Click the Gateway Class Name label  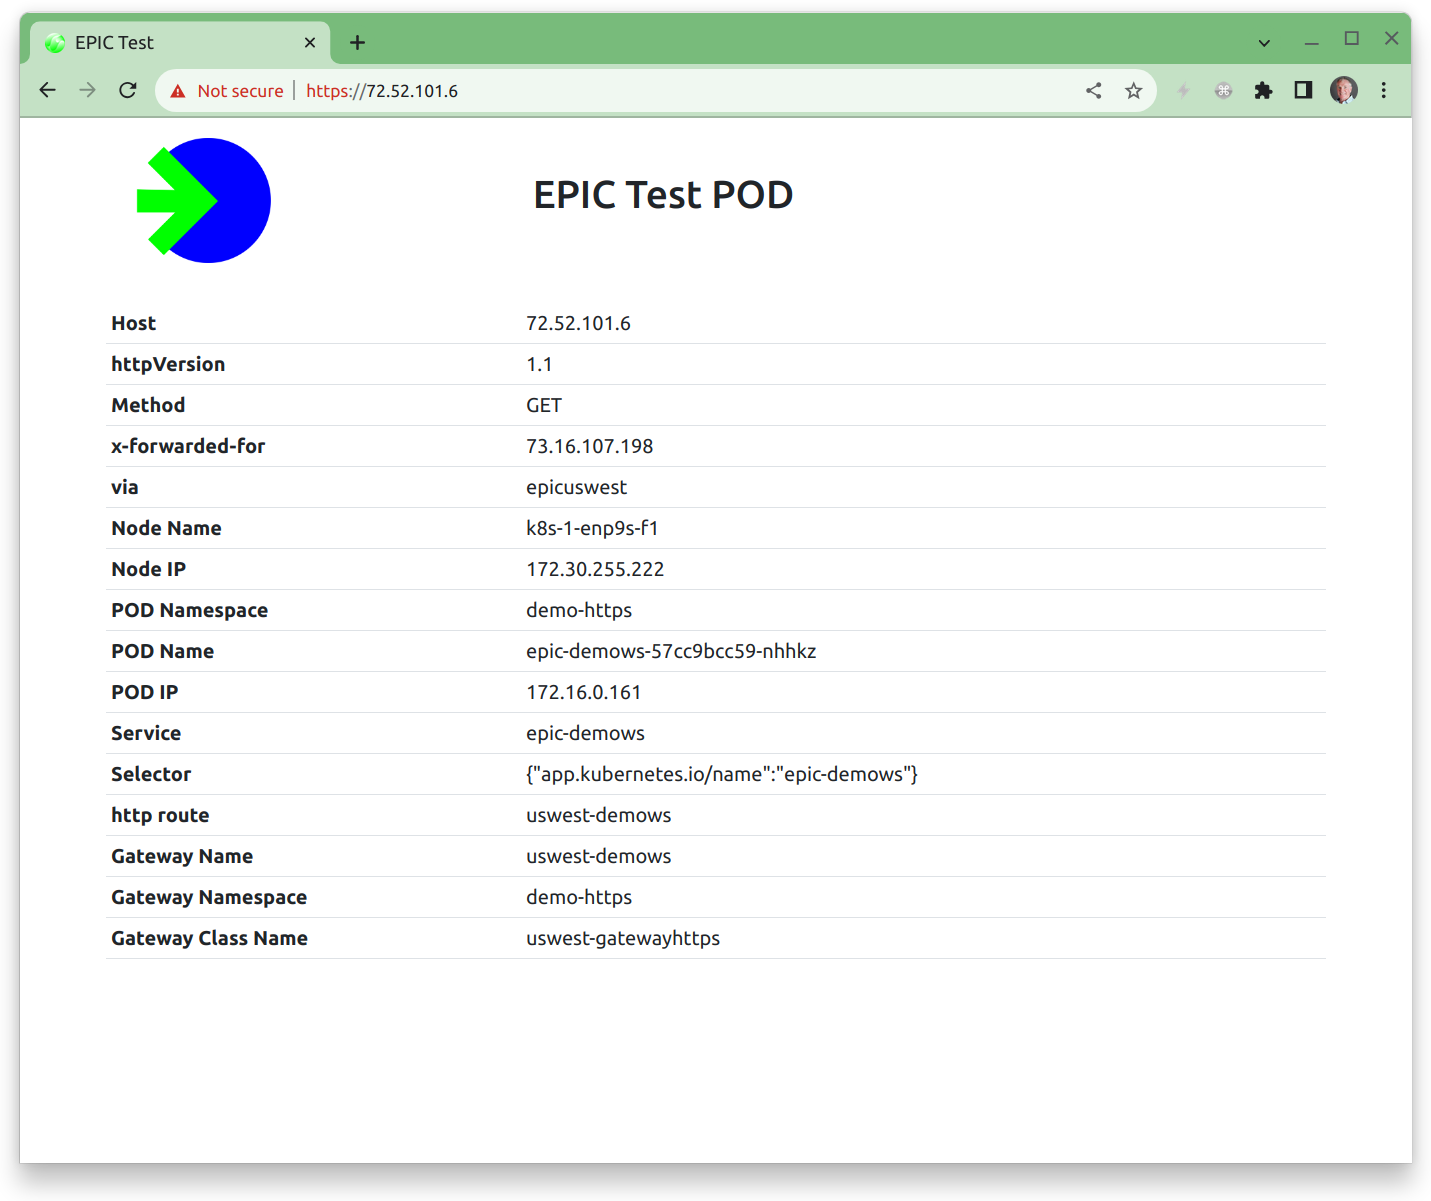point(210,938)
